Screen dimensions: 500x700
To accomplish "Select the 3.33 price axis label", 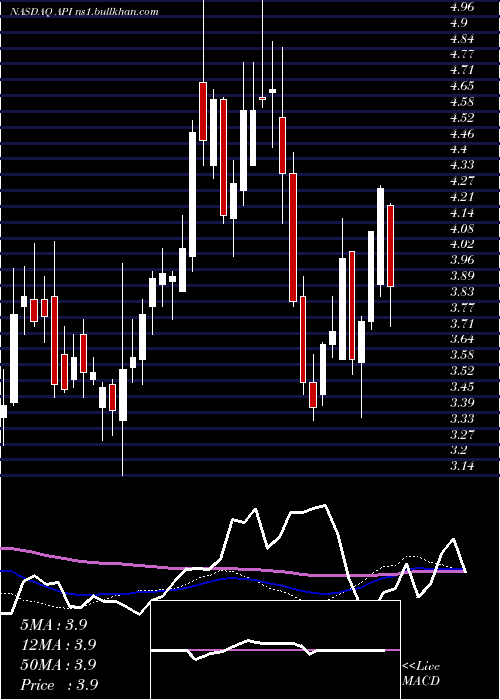I will (x=464, y=419).
